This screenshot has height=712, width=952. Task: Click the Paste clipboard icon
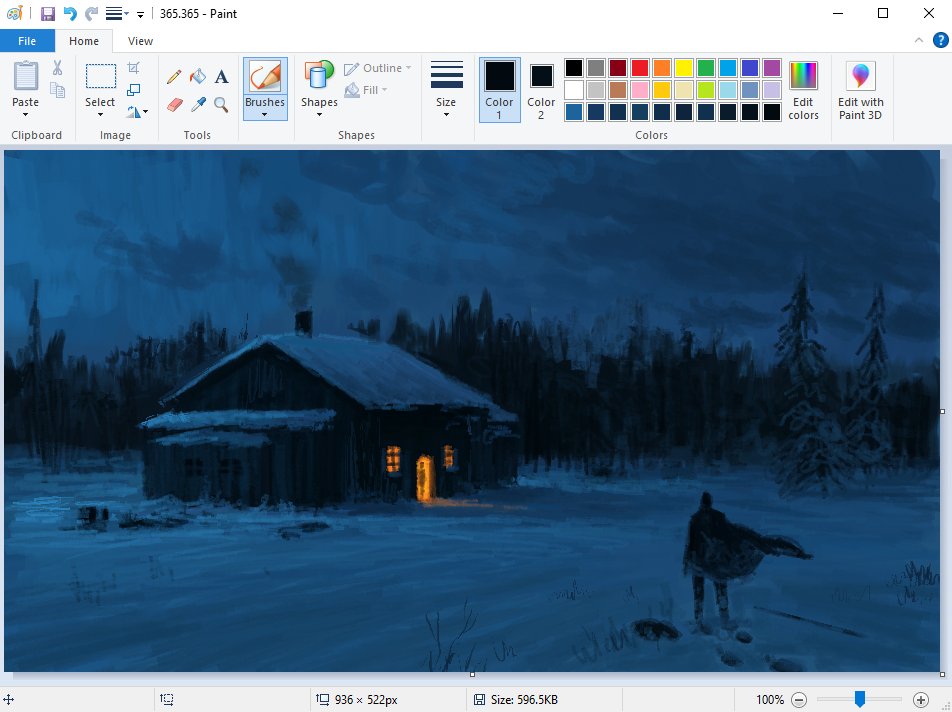(x=26, y=75)
